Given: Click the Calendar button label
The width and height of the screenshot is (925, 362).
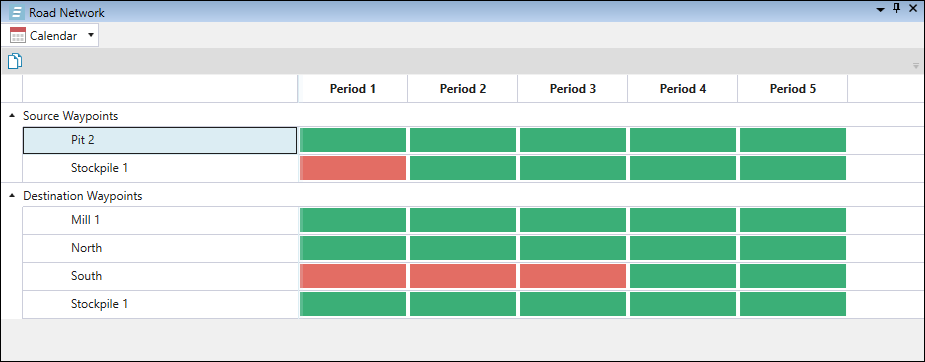Looking at the screenshot, I should point(54,35).
